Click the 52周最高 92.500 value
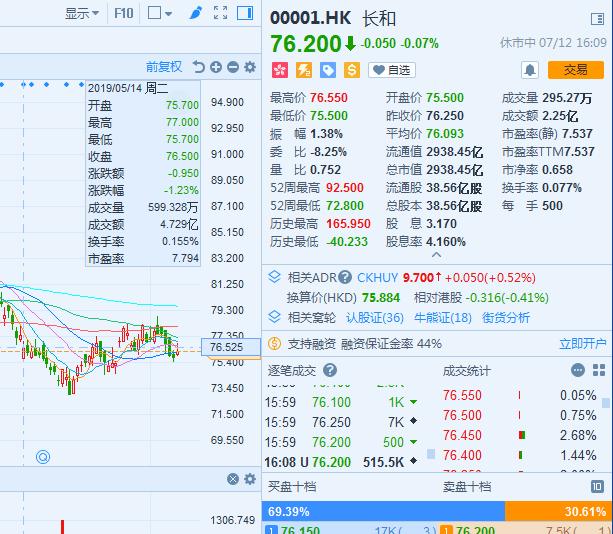Screen dimensions: 613x534 click(x=344, y=188)
